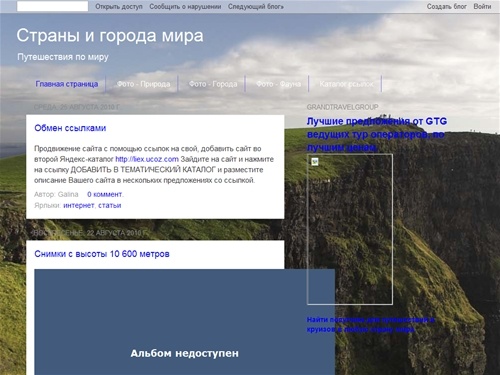Click the 'статьи' label link
The height and width of the screenshot is (375, 500).
[x=110, y=205]
